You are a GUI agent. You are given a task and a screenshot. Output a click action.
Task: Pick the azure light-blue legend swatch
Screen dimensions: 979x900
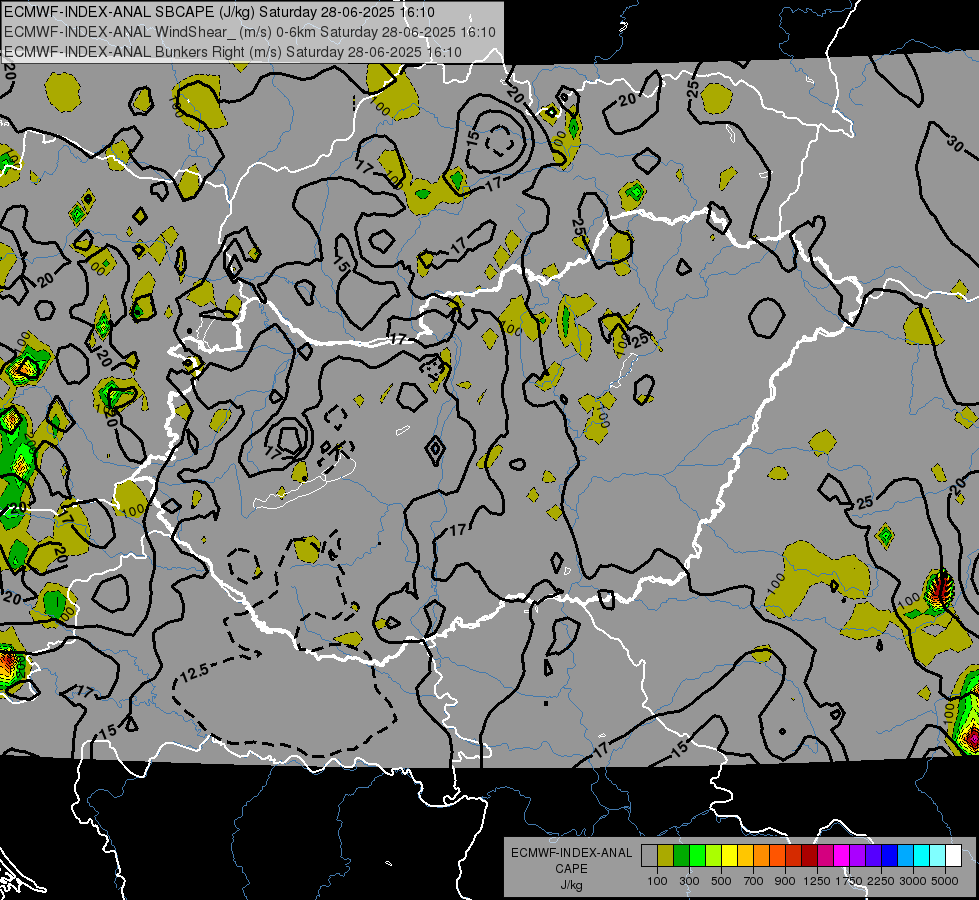tap(906, 856)
